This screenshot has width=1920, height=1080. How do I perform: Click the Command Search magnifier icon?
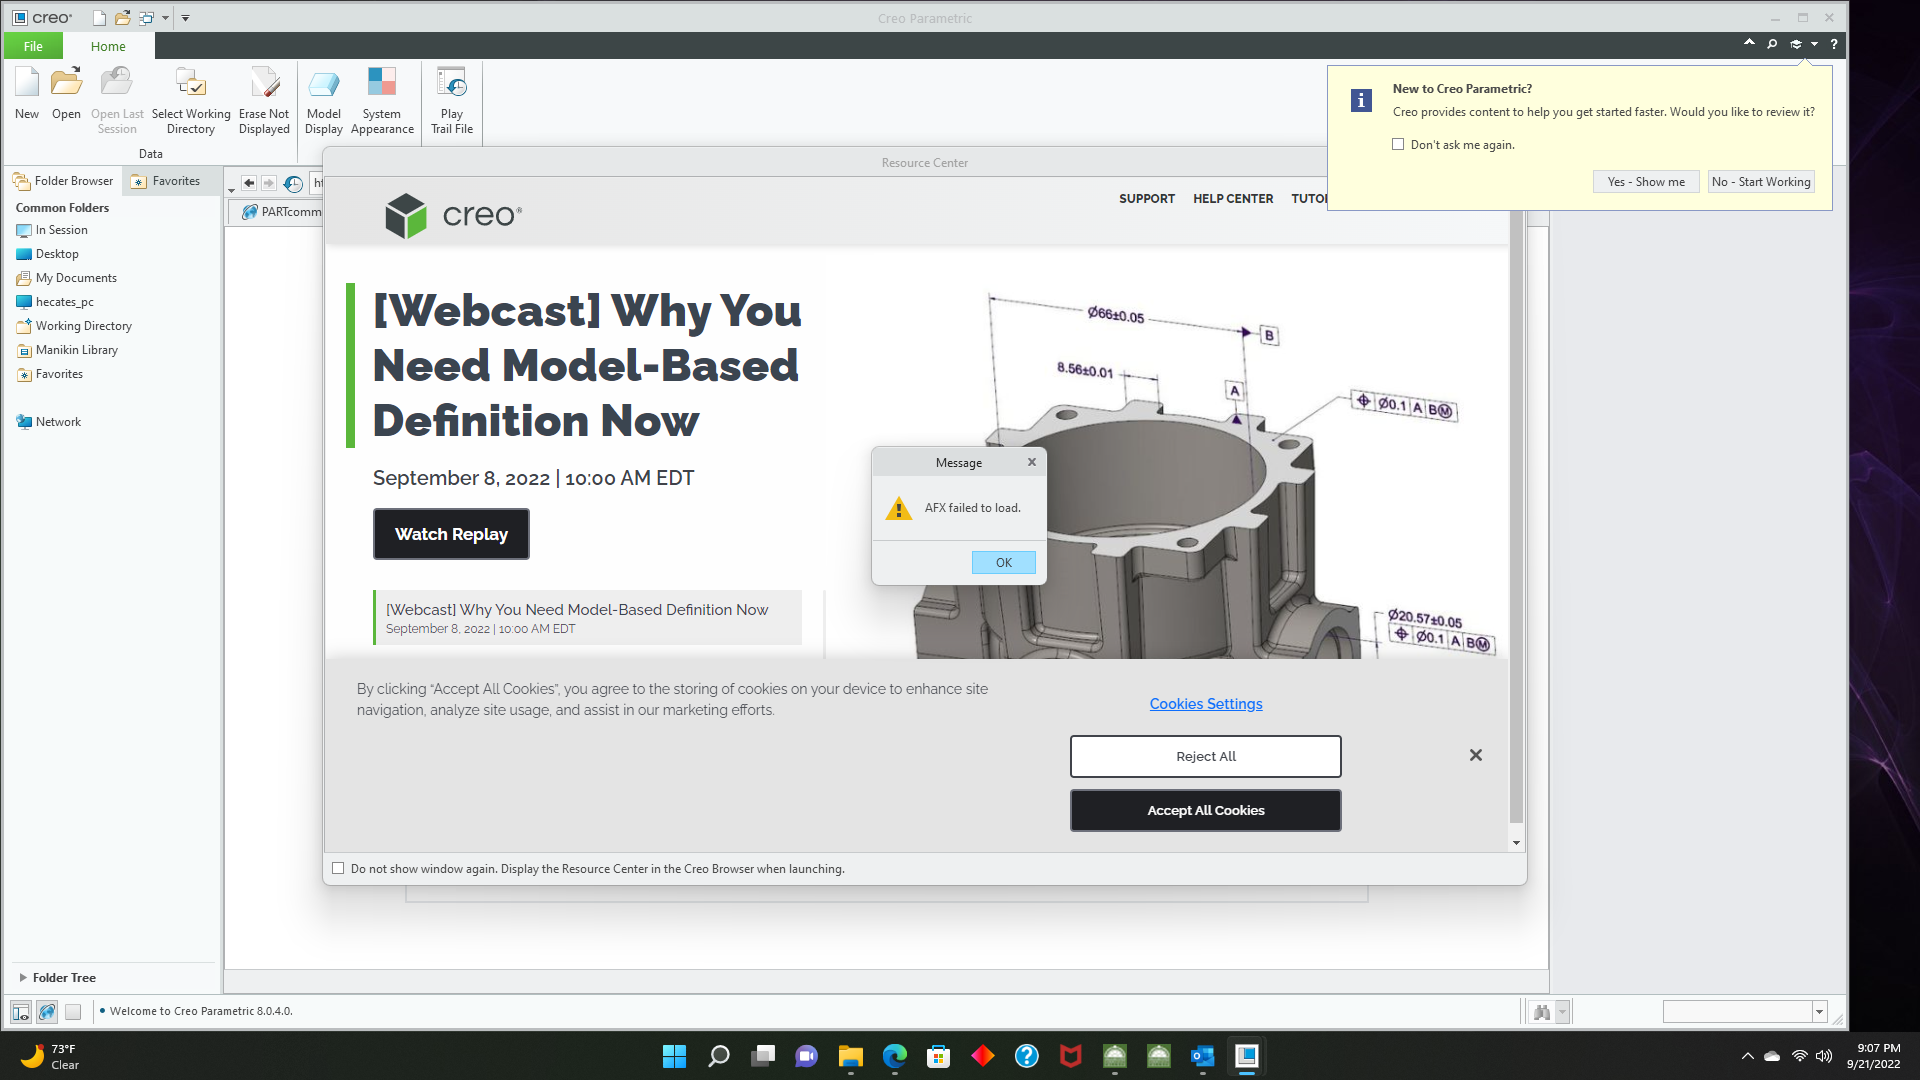(1770, 44)
